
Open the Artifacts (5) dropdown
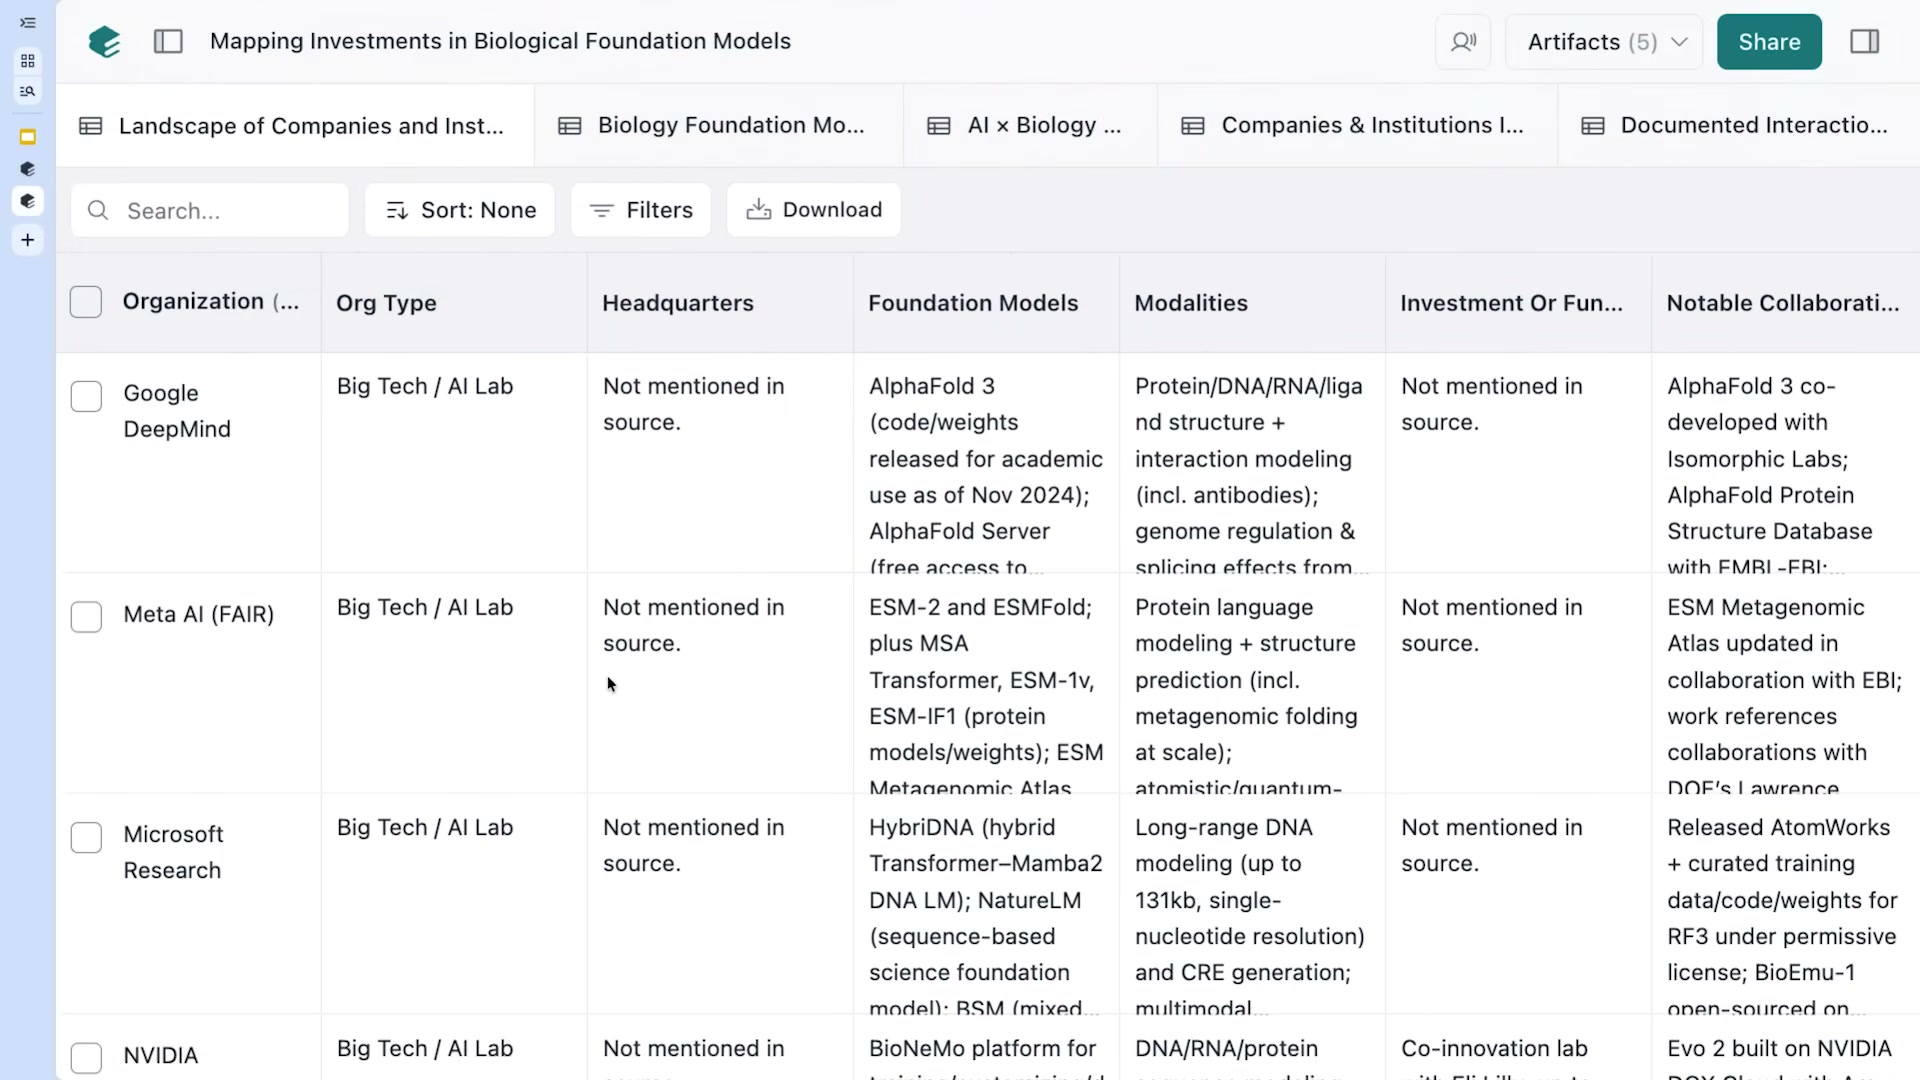pyautogui.click(x=1604, y=42)
